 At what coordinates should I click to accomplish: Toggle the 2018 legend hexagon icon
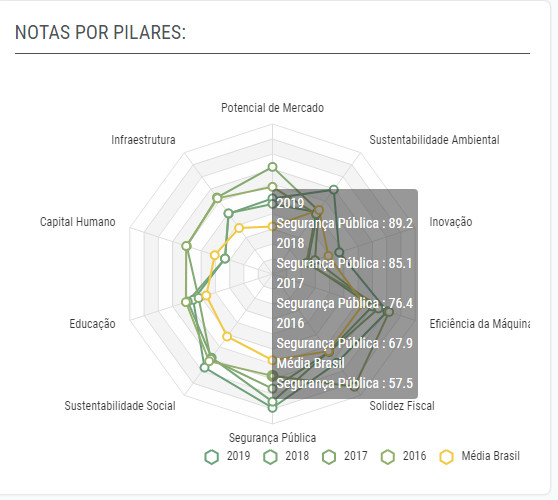270,457
